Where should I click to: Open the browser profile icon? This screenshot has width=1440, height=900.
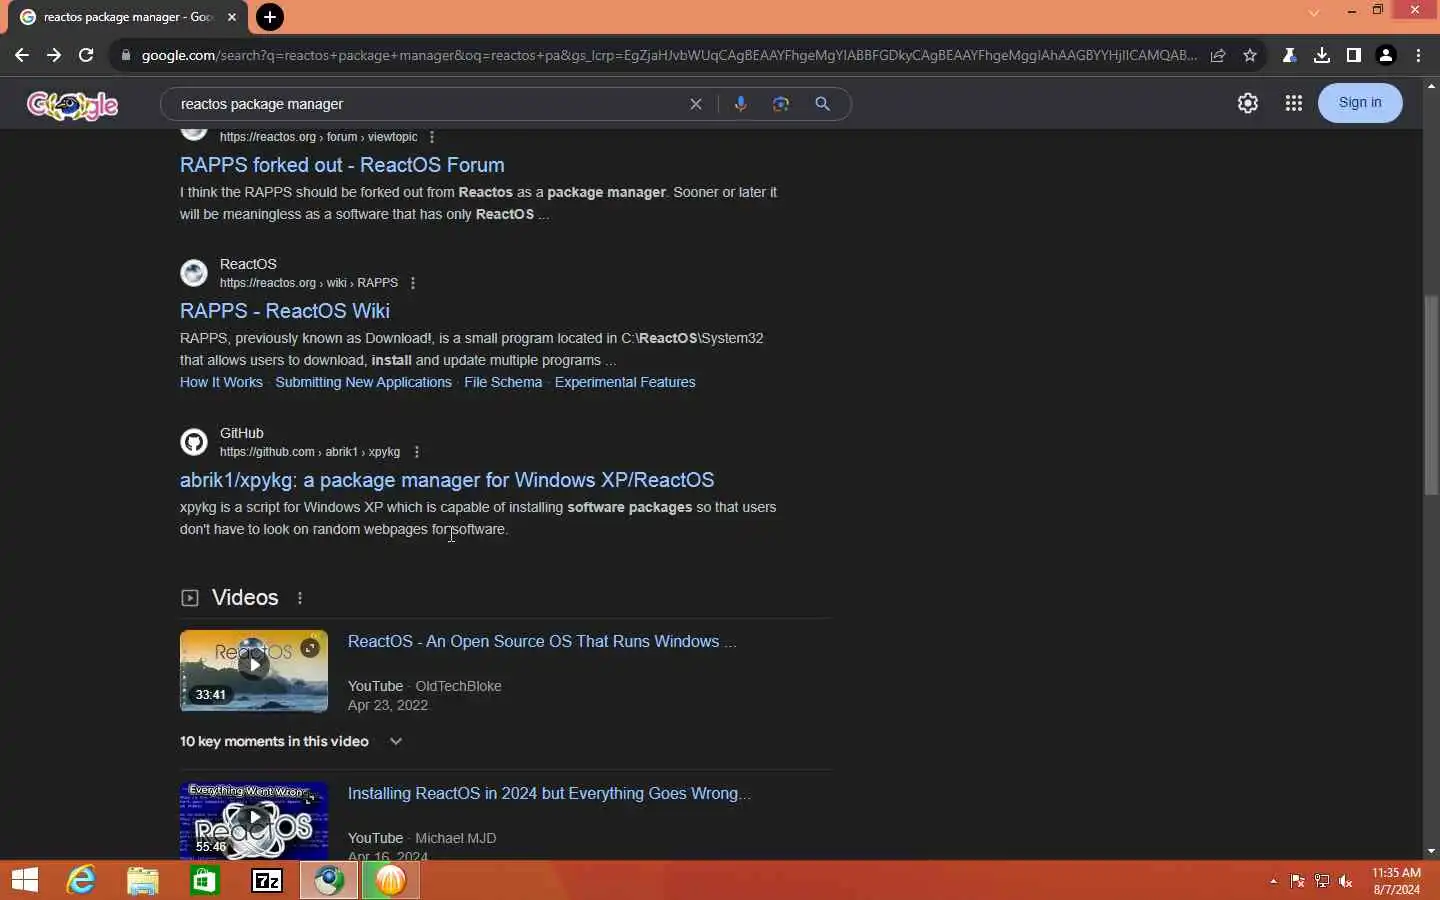pos(1386,56)
